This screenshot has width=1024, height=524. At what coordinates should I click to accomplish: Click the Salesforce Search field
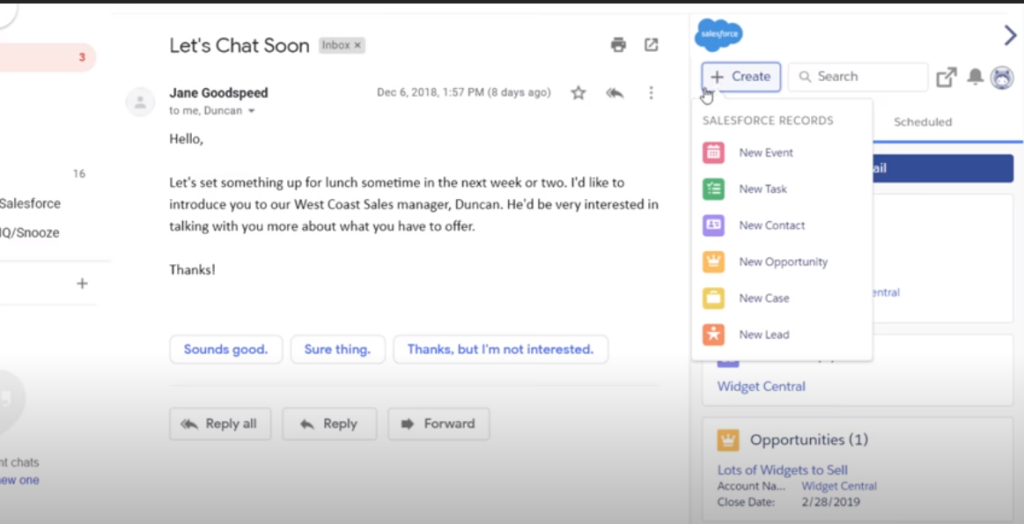click(858, 77)
